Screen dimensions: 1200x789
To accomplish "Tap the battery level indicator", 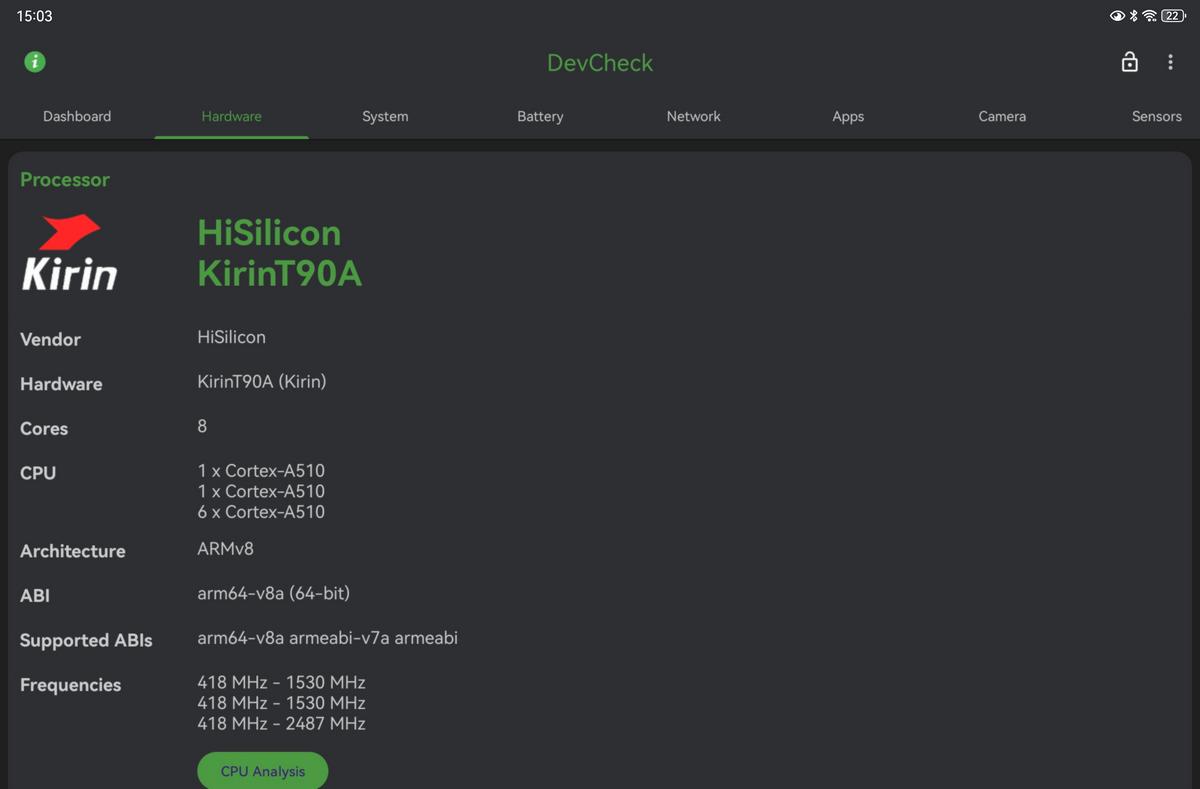I will [1173, 16].
